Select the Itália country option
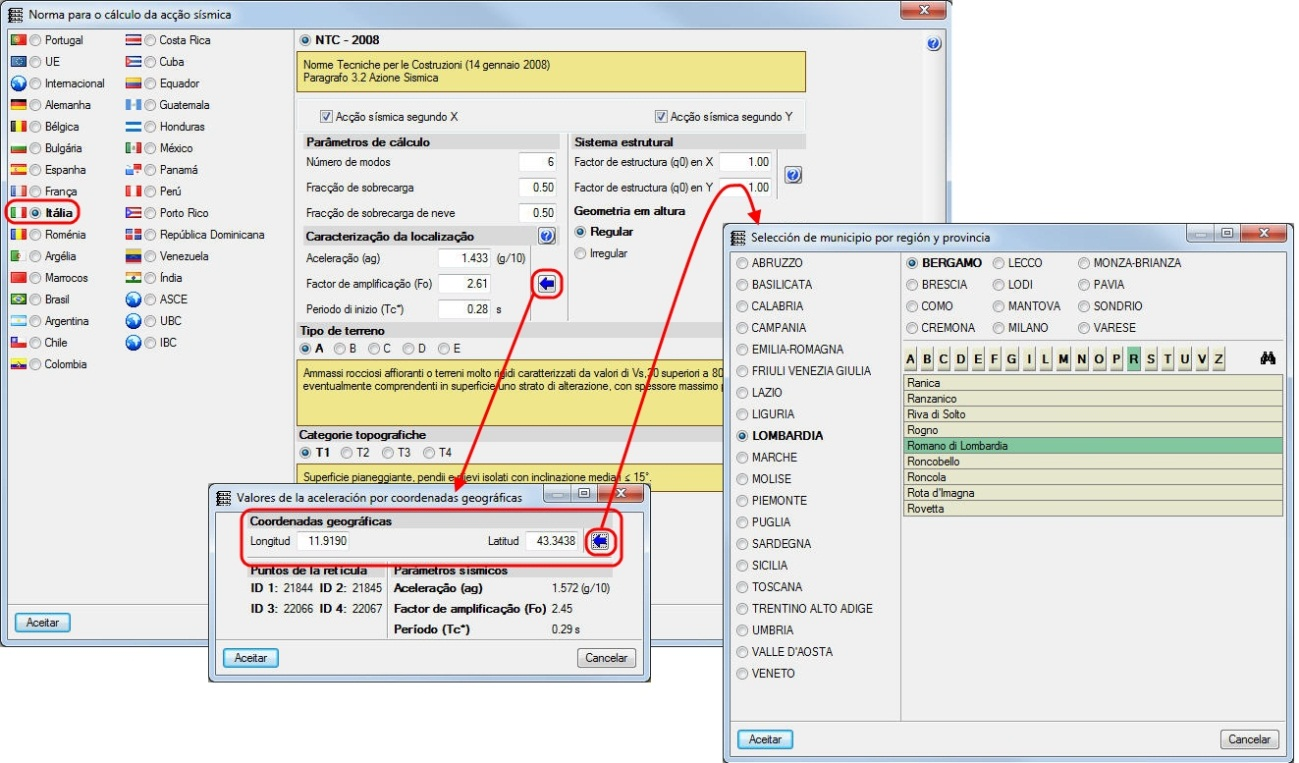 click(x=37, y=213)
